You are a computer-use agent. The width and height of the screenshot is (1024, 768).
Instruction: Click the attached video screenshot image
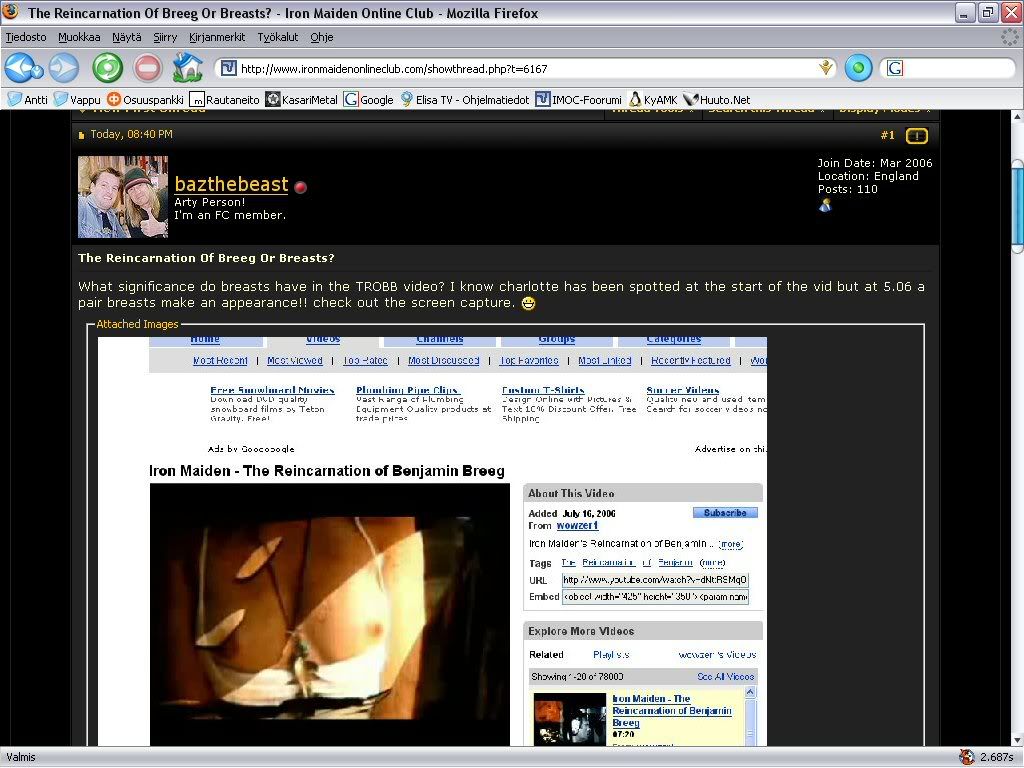tap(432, 541)
